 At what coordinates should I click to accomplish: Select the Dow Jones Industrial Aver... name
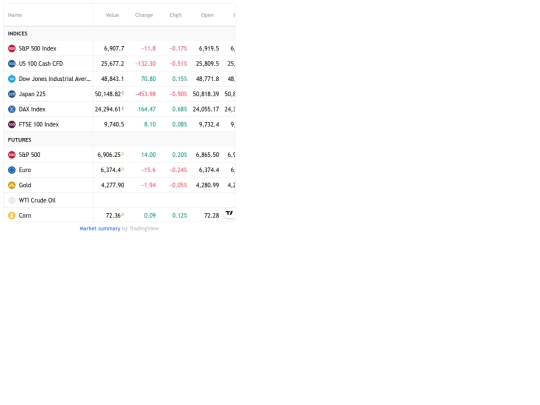pos(55,79)
